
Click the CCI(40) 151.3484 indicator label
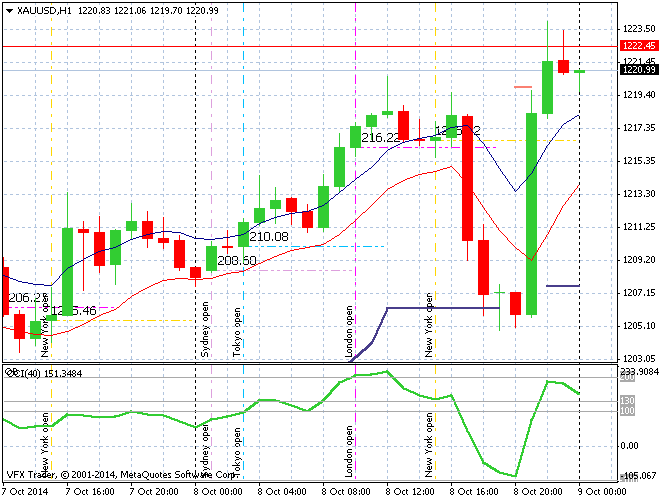pos(43,373)
